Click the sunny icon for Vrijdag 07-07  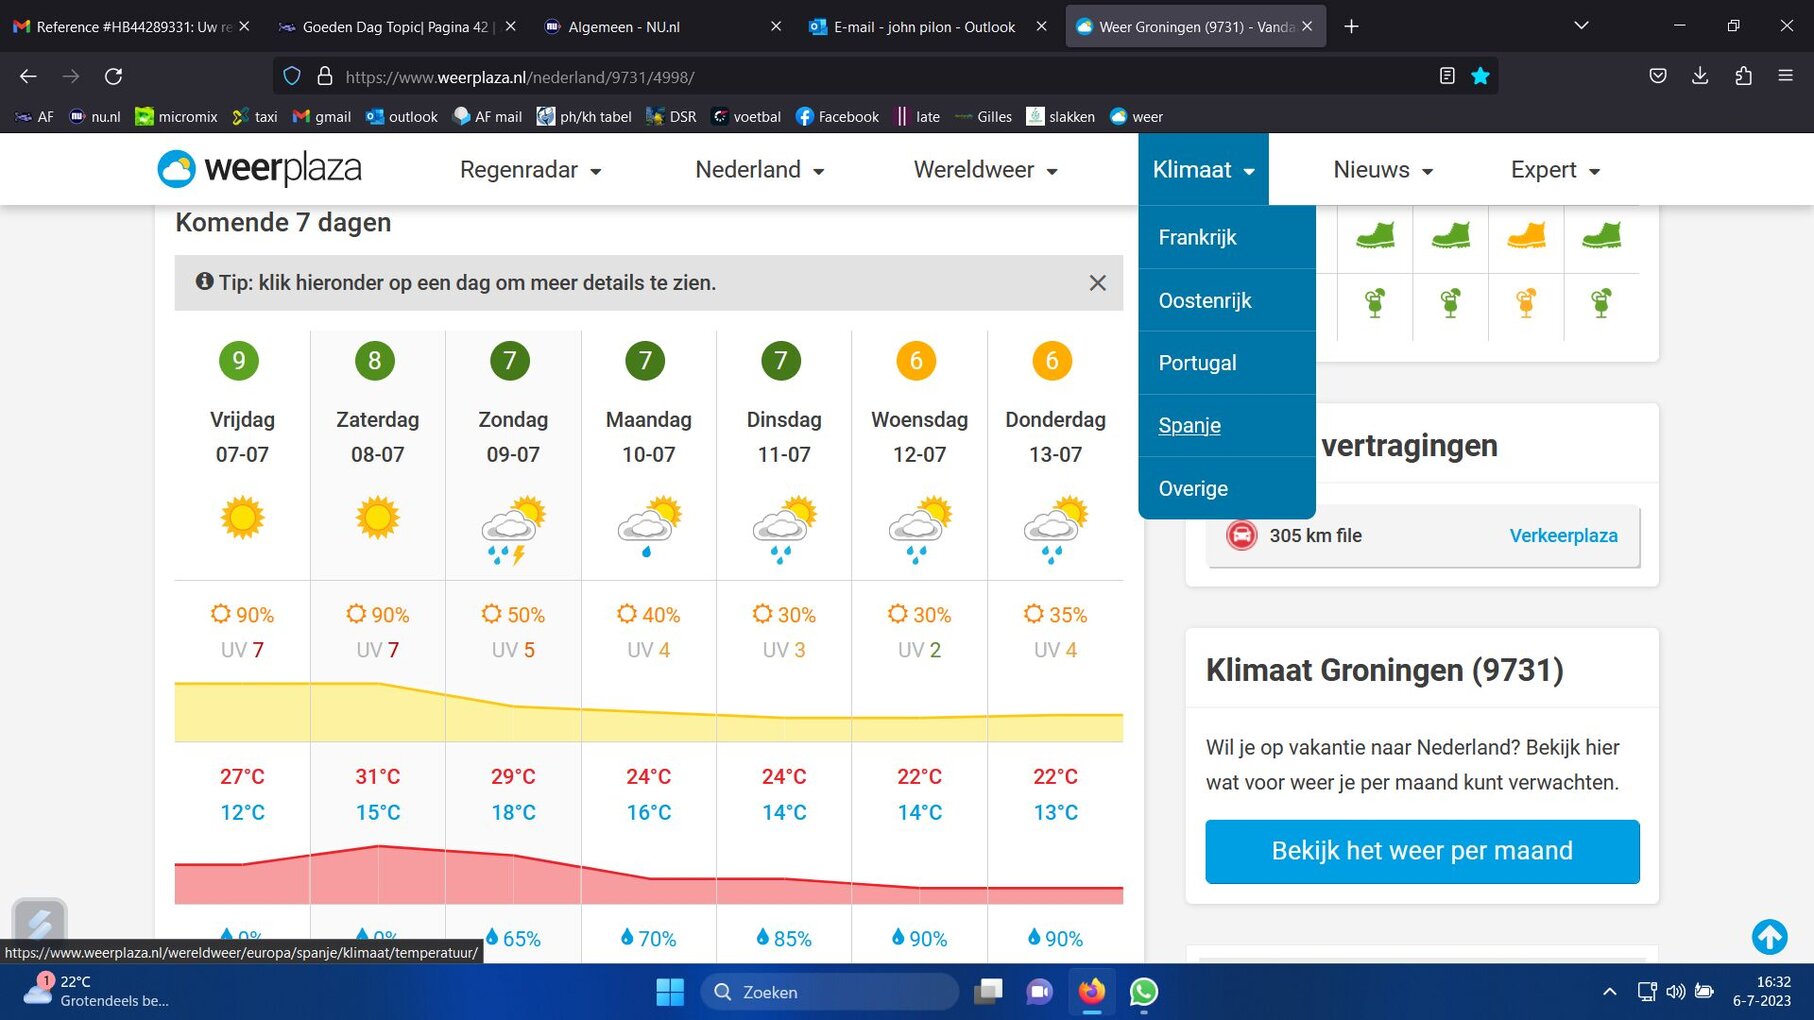pos(242,518)
